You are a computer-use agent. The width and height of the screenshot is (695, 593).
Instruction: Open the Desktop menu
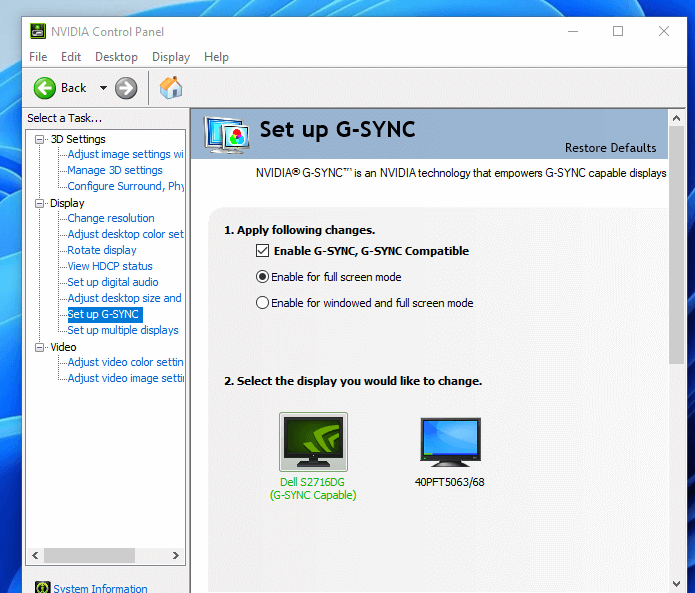[x=117, y=57]
